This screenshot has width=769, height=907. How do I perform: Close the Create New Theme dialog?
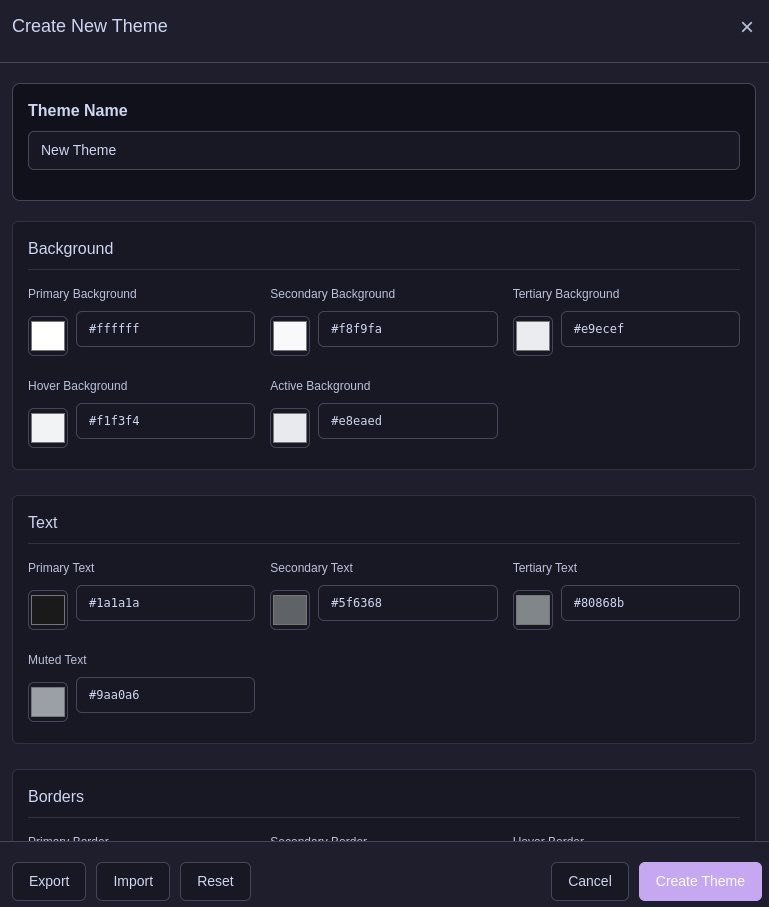pos(746,27)
